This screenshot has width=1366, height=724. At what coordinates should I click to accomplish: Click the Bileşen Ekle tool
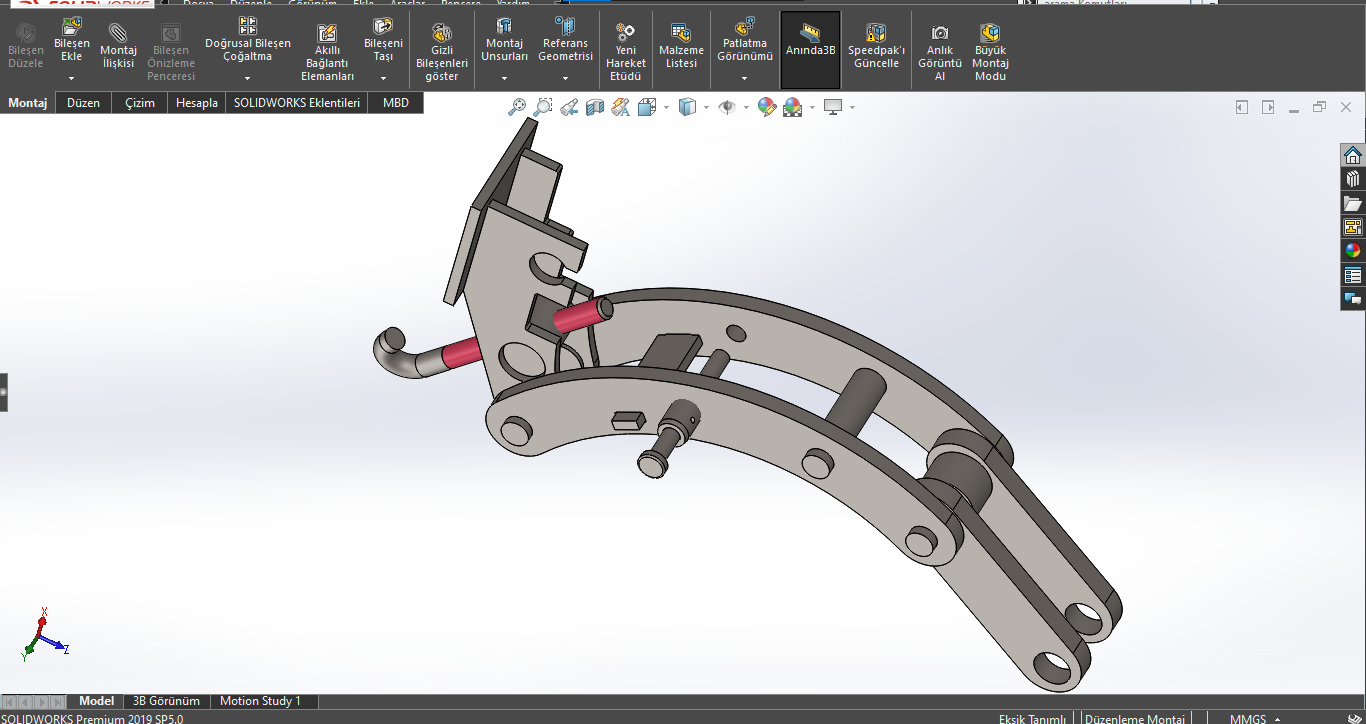(72, 40)
